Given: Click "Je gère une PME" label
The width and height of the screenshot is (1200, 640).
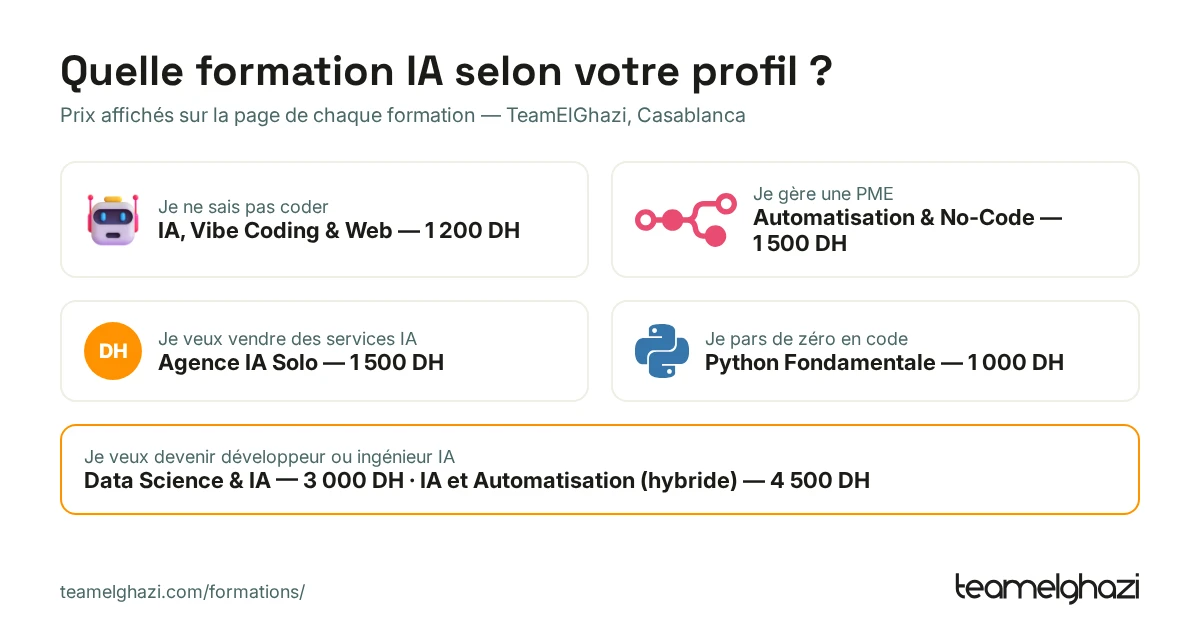Looking at the screenshot, I should [823, 194].
